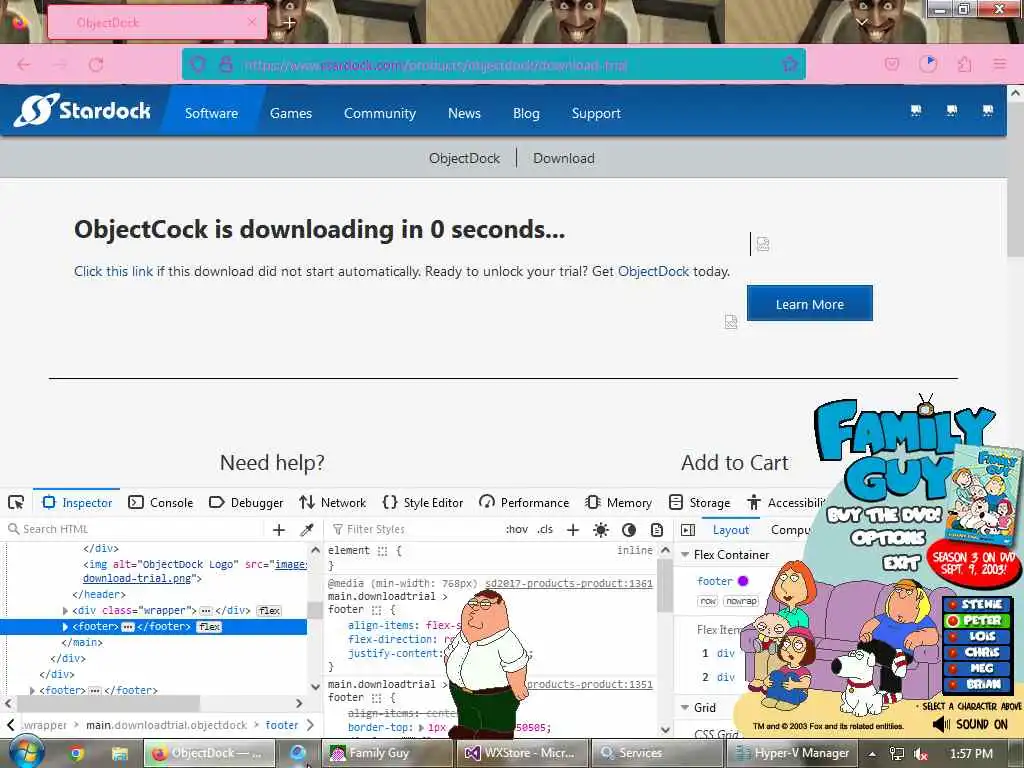Image resolution: width=1024 pixels, height=768 pixels.
Task: Open the Inspector tab
Action: coord(77,502)
